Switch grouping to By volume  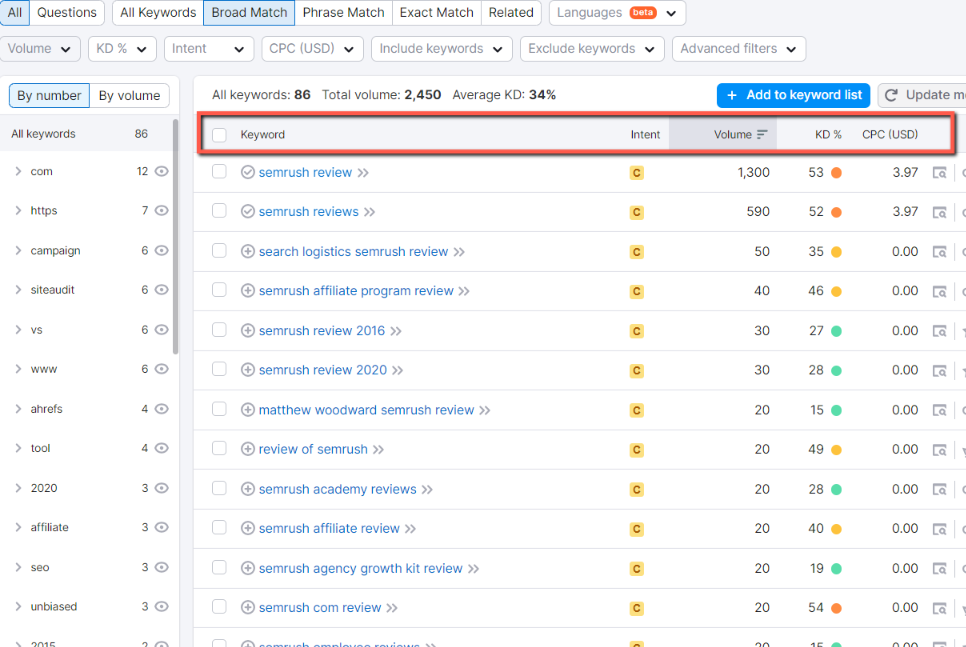[x=129, y=96]
